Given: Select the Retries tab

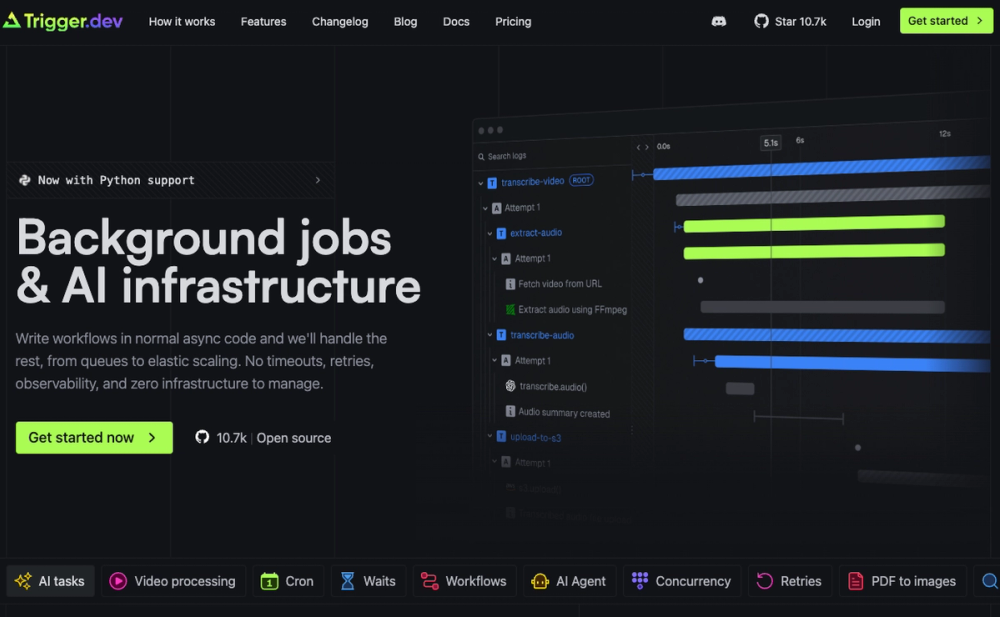Looking at the screenshot, I should point(790,581).
